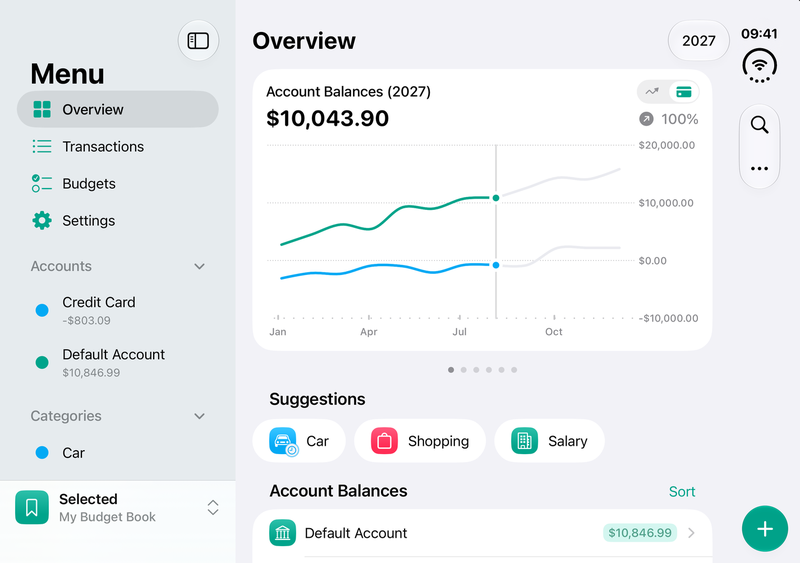Click the red shopping bag icon
Image resolution: width=800 pixels, height=563 pixels.
click(x=384, y=441)
